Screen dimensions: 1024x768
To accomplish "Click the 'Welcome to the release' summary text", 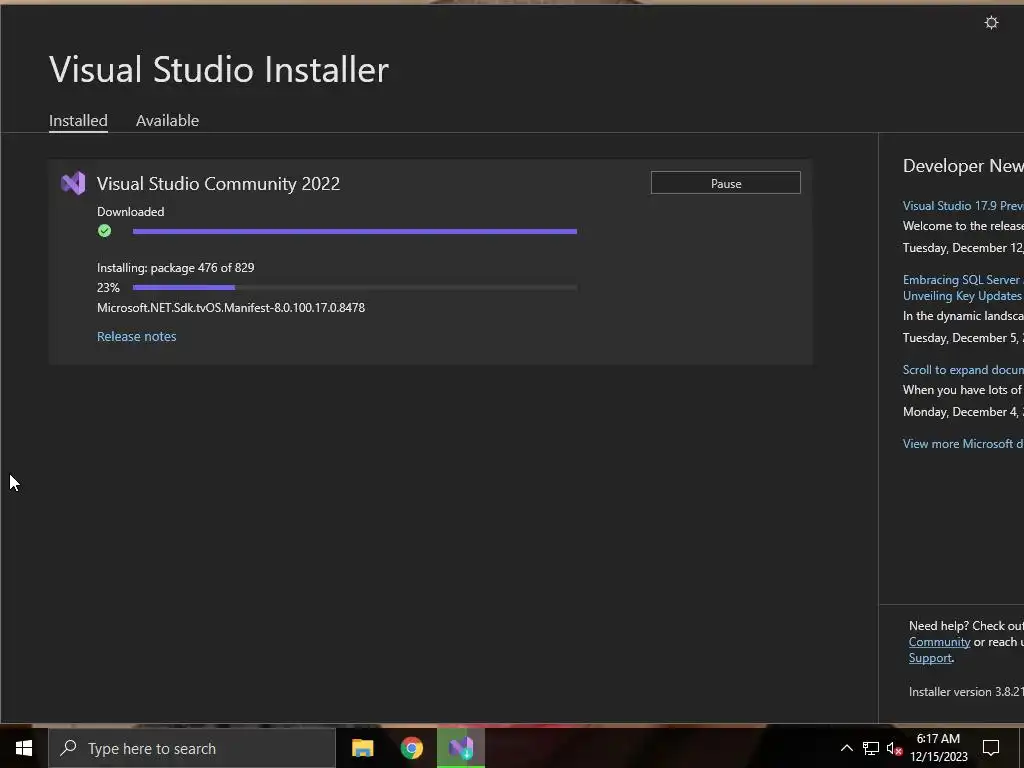I will [x=963, y=226].
